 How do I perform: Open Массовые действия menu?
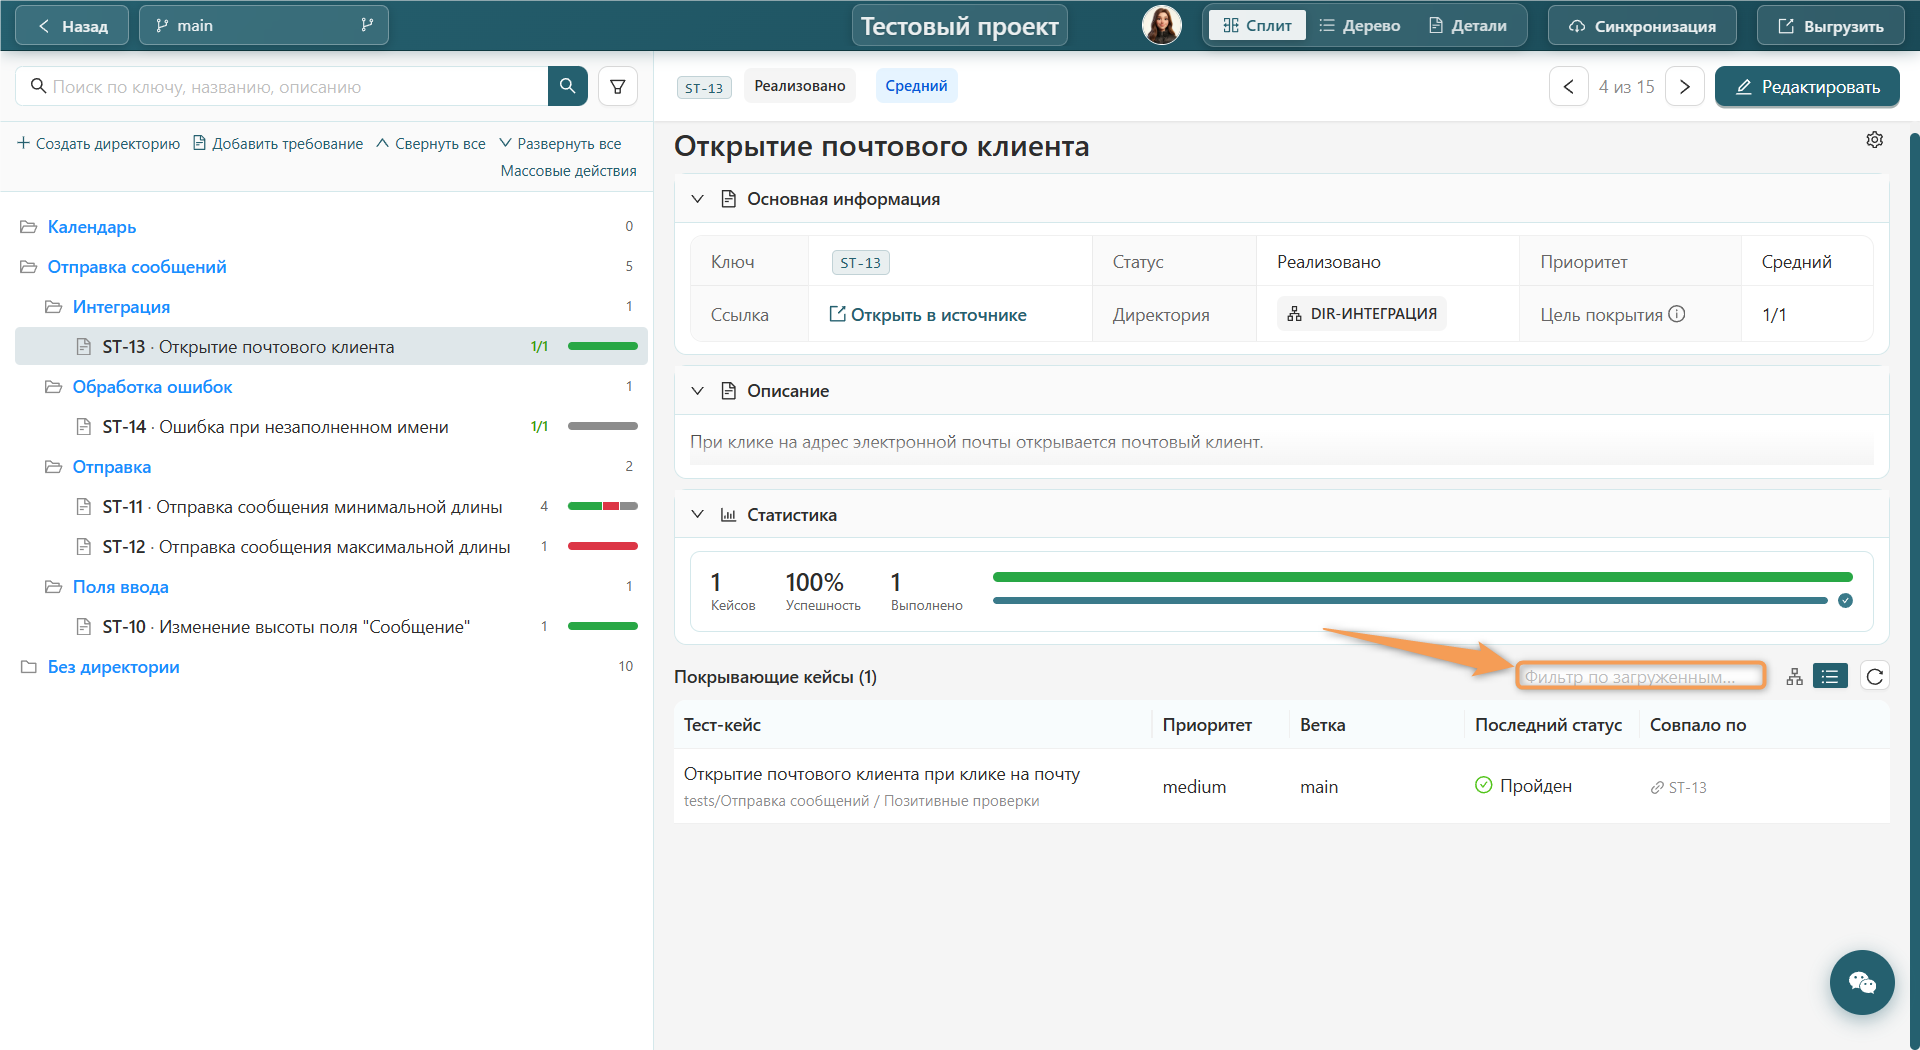[568, 171]
